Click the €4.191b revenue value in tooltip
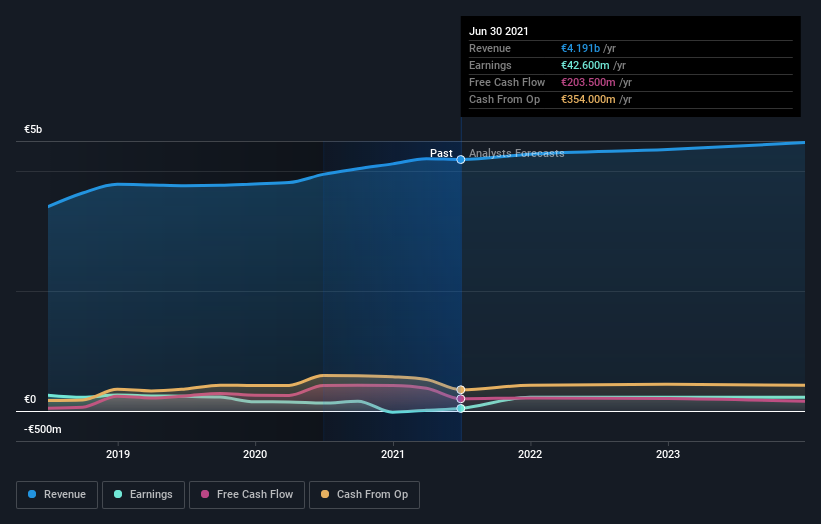 581,49
